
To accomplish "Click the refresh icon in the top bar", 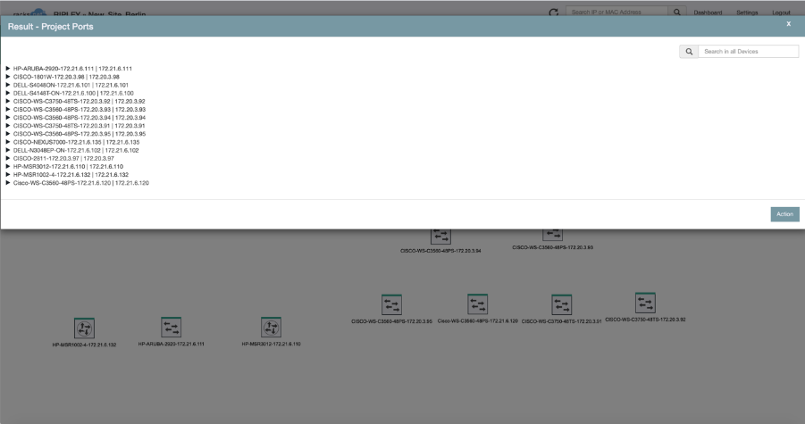I will (x=553, y=12).
